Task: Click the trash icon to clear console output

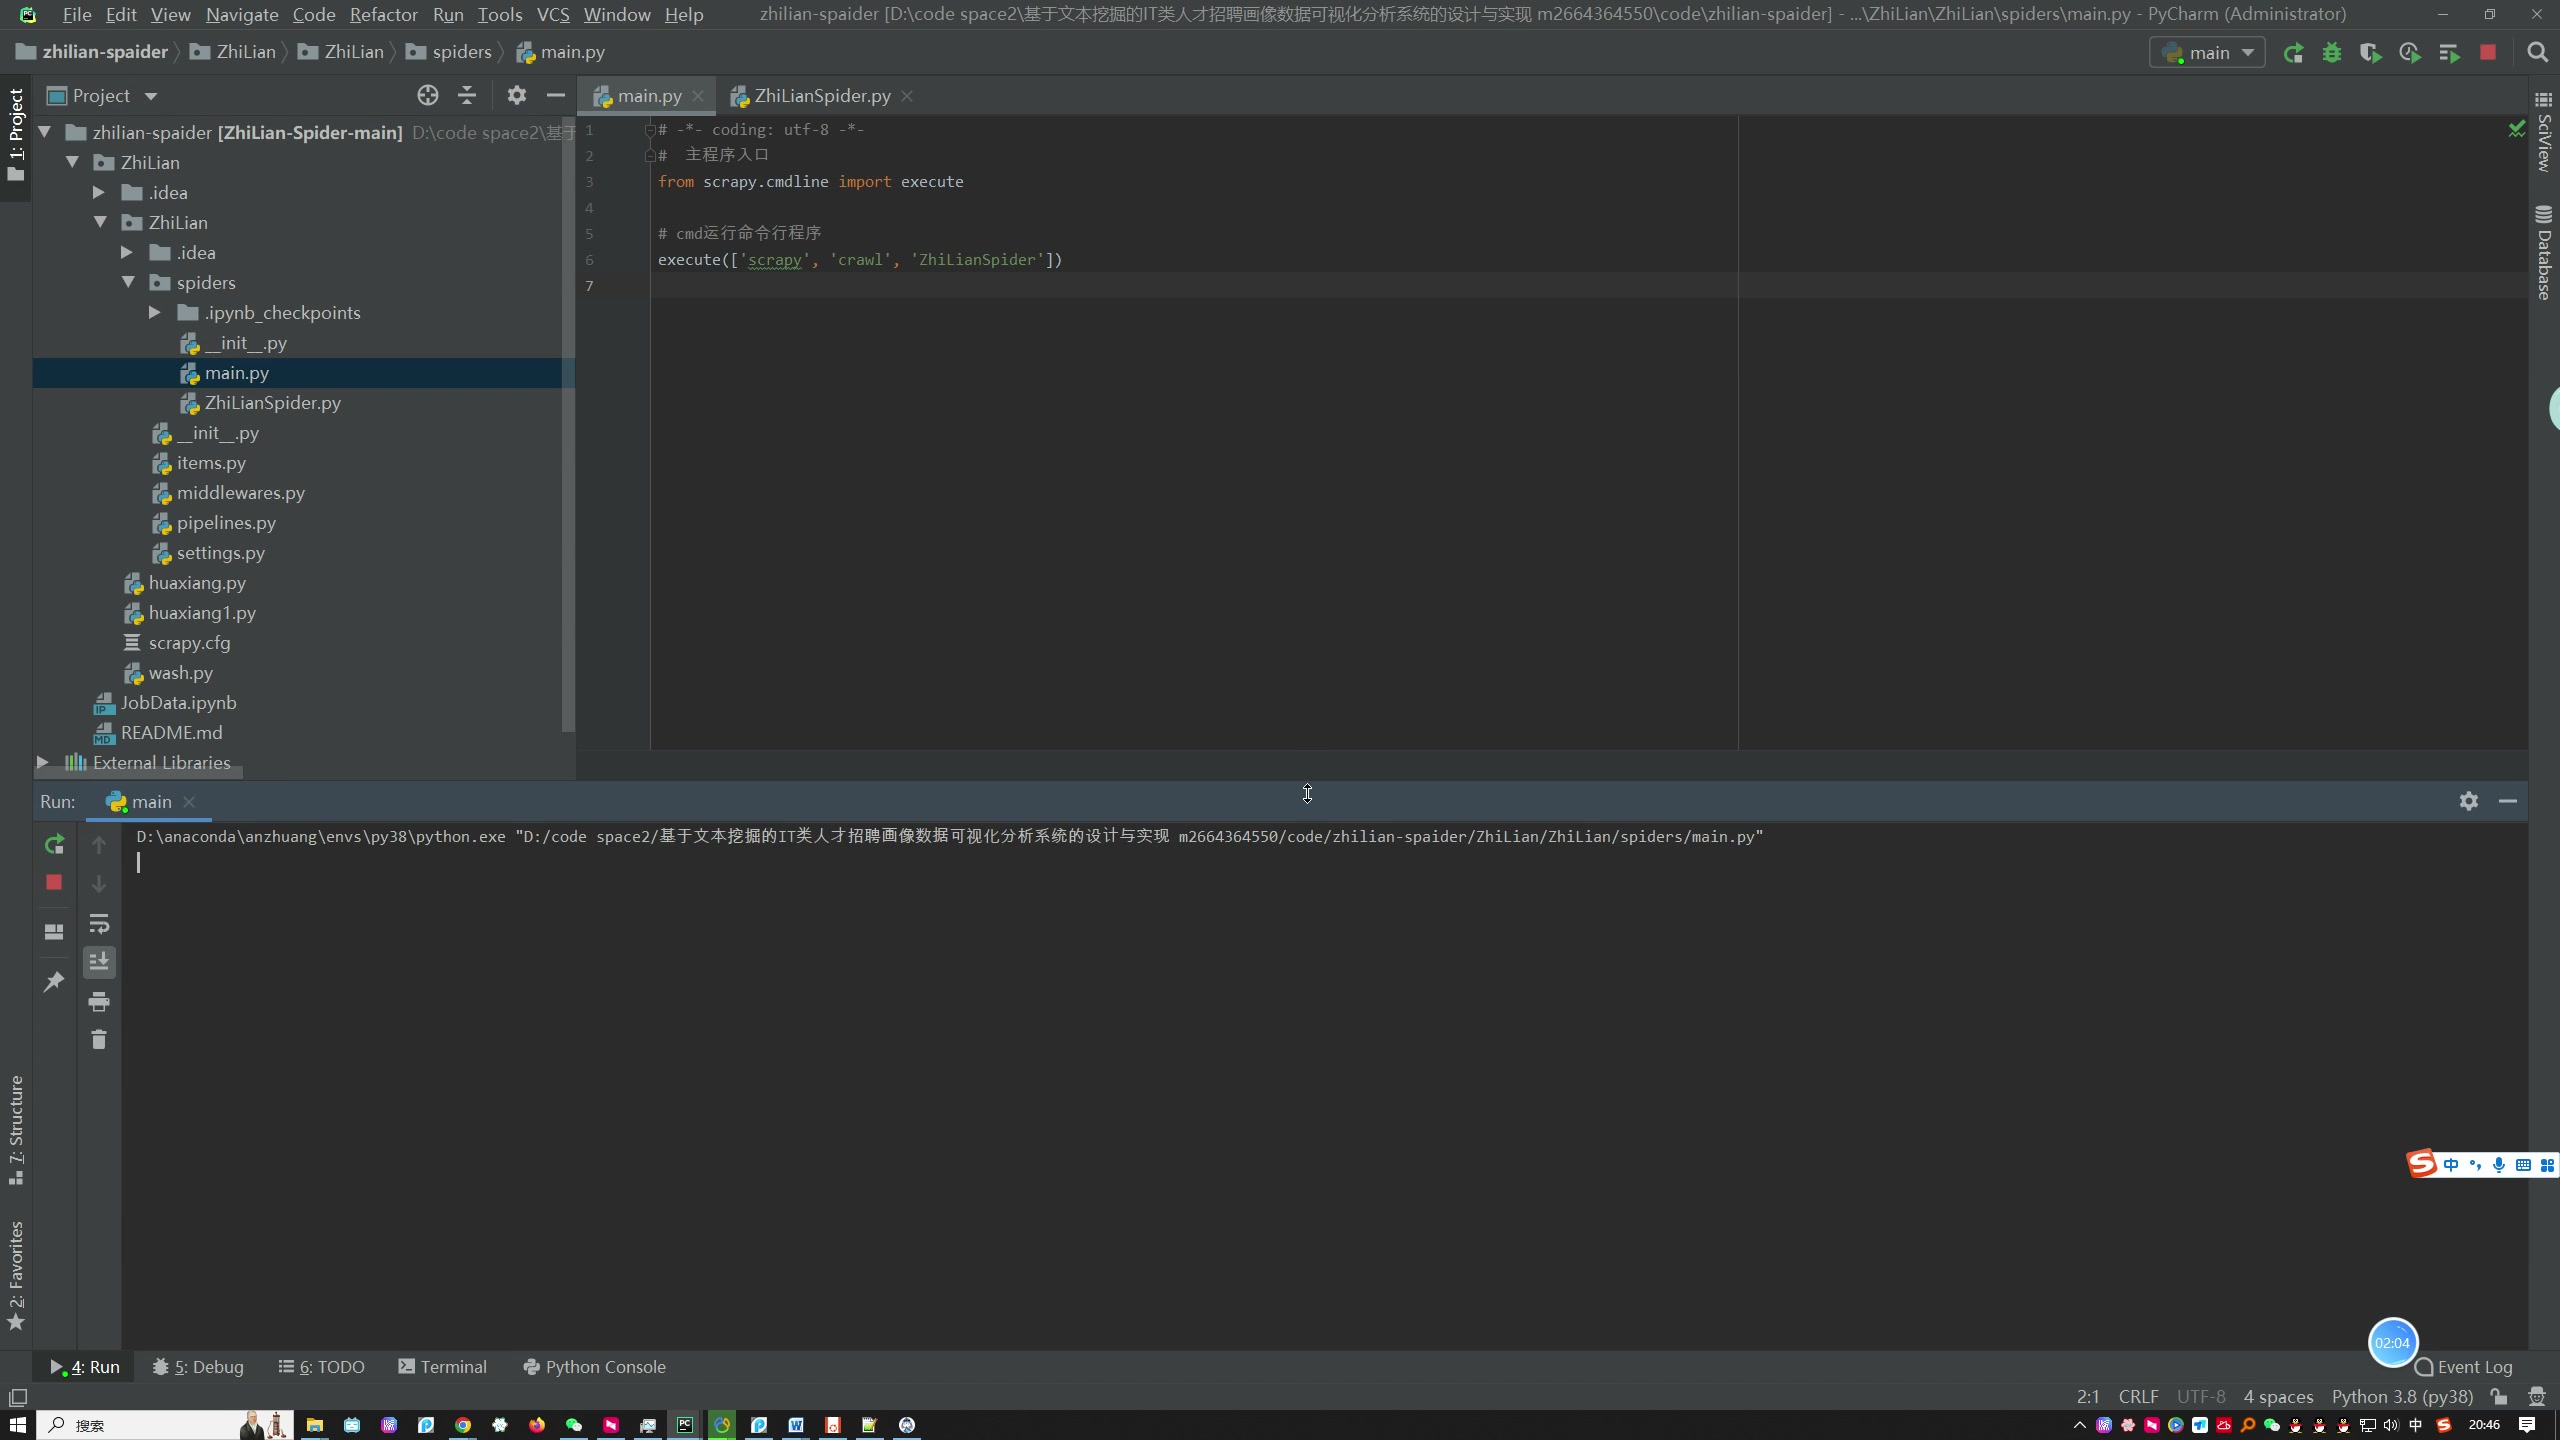Action: (98, 1040)
